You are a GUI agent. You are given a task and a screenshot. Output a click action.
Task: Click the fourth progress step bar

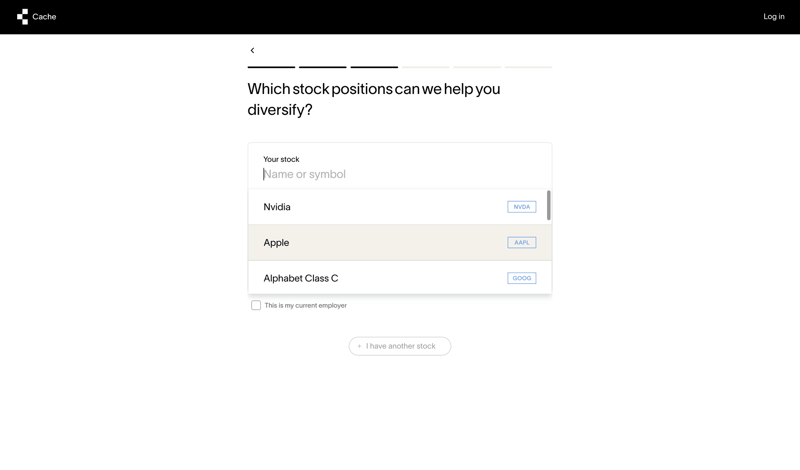click(425, 67)
